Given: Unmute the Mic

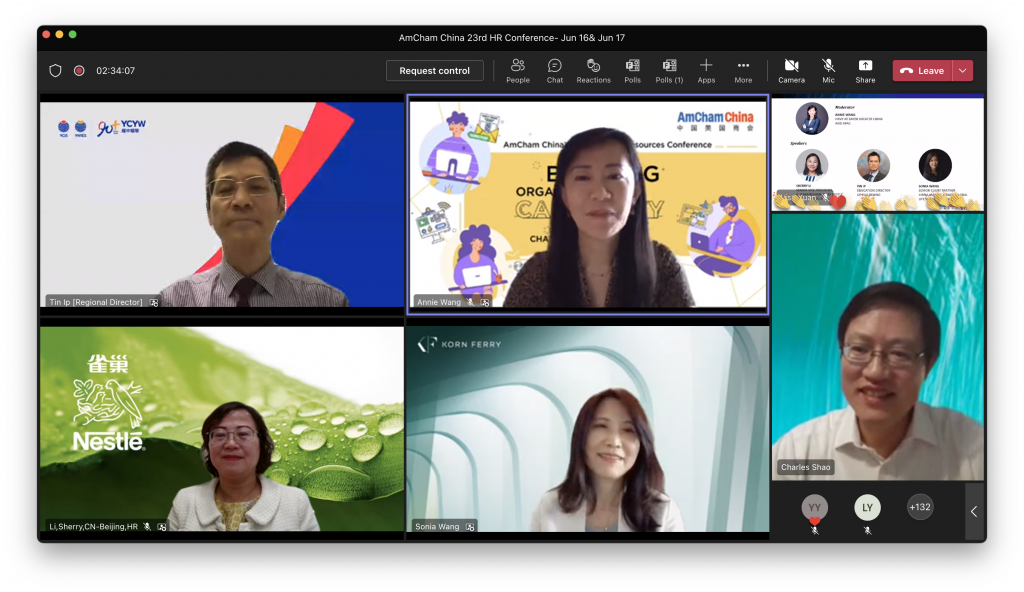Looking at the screenshot, I should [x=828, y=70].
